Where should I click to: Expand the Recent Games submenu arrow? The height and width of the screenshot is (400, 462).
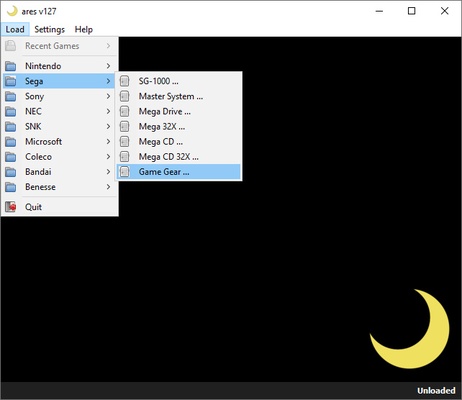[108, 46]
